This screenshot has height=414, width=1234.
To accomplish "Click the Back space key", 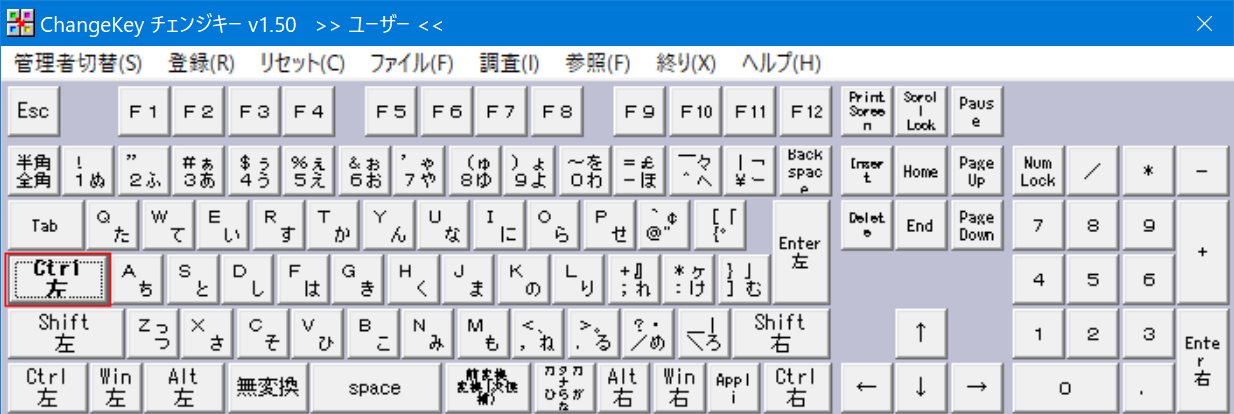I will (805, 172).
